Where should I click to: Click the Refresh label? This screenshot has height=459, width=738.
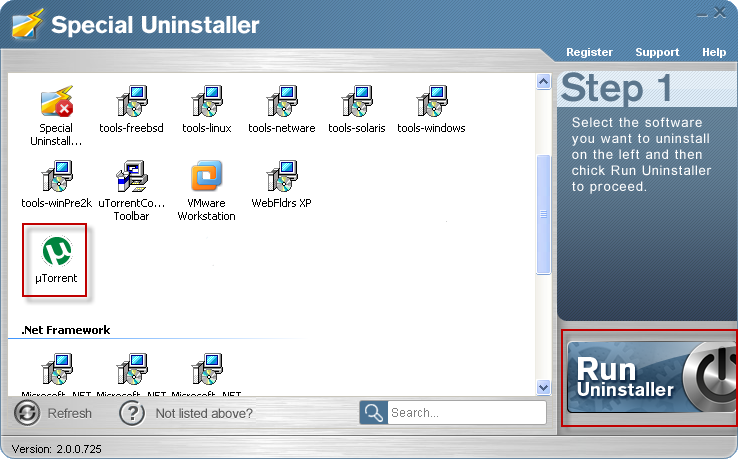tap(70, 413)
